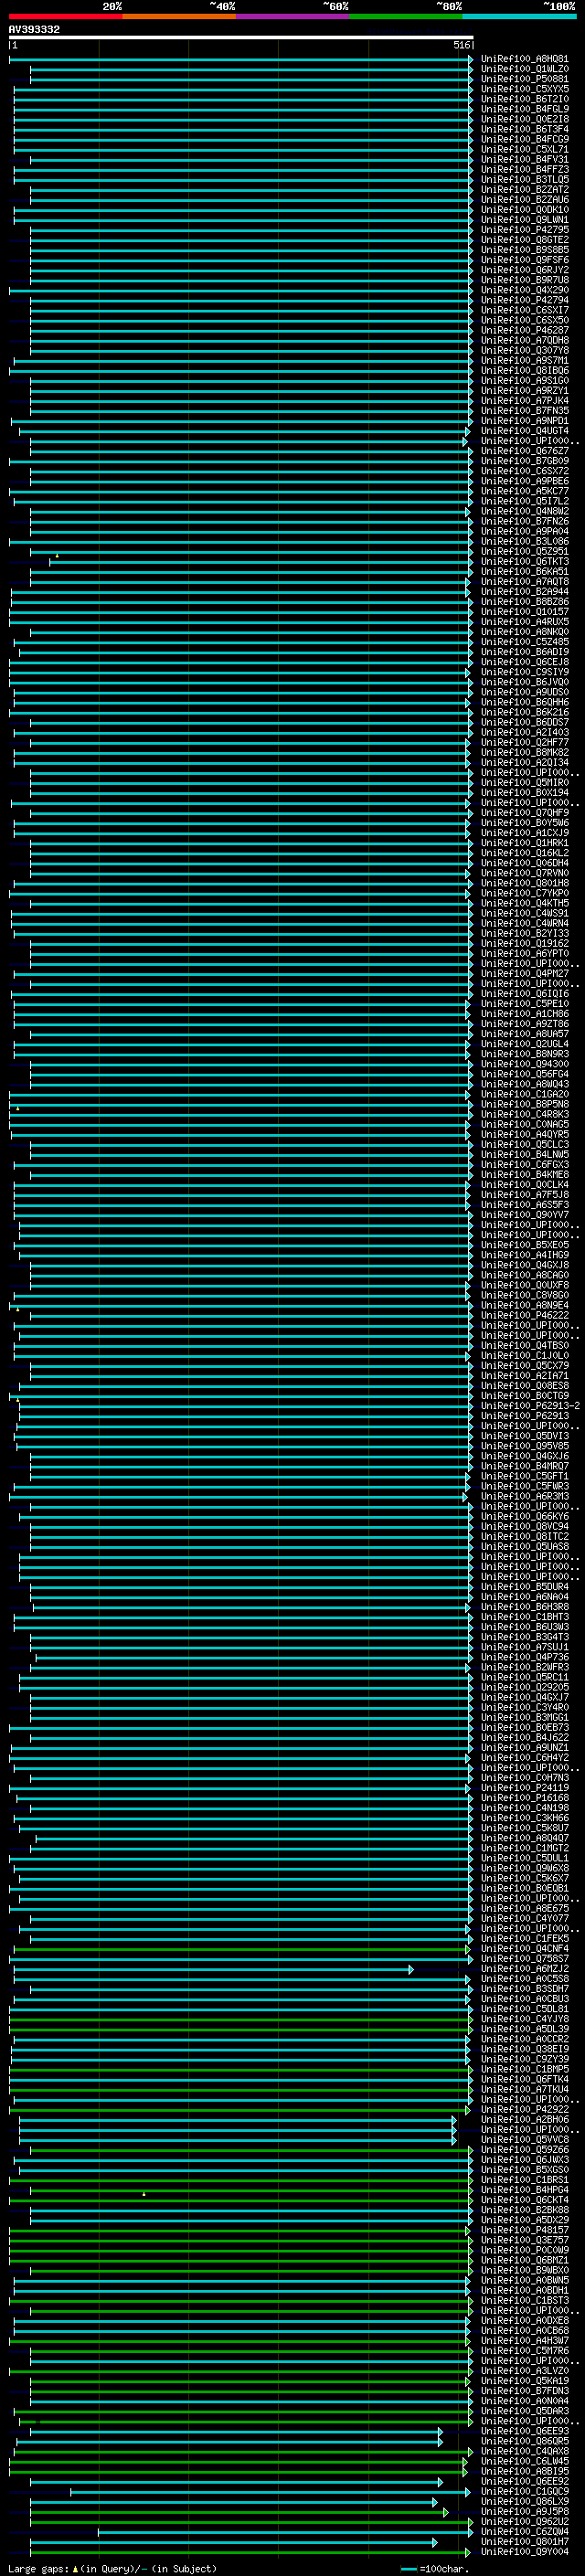Click the alignment bar for UniRef100_C6ZQW4
Screen dimensions: 585x2576
285,2531
